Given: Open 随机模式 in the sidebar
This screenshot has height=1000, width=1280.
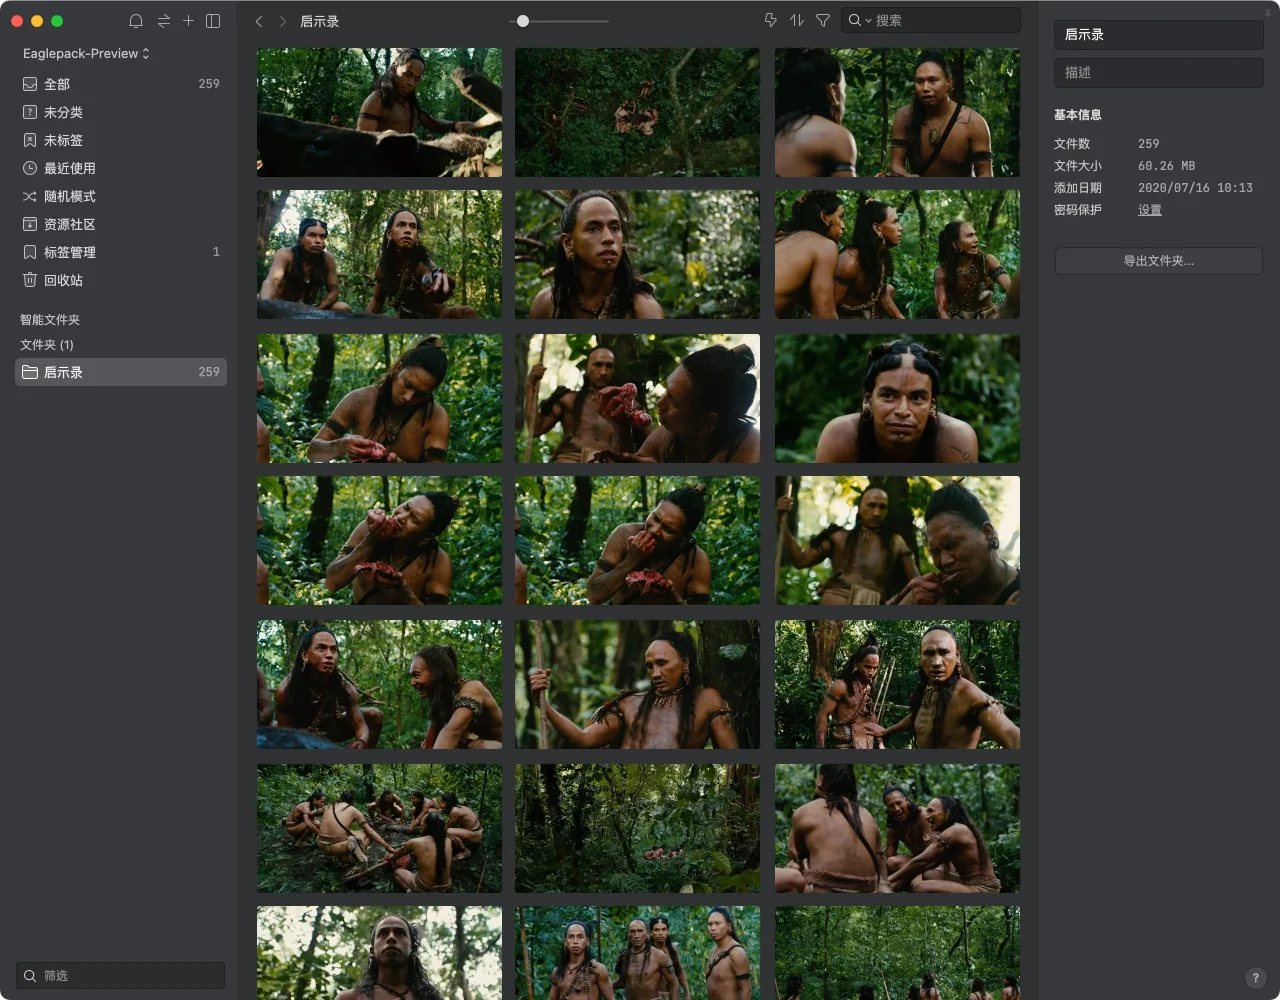Looking at the screenshot, I should tap(121, 196).
